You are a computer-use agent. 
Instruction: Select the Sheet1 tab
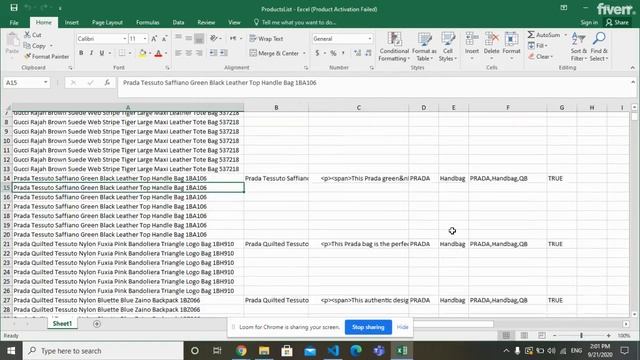coord(62,324)
